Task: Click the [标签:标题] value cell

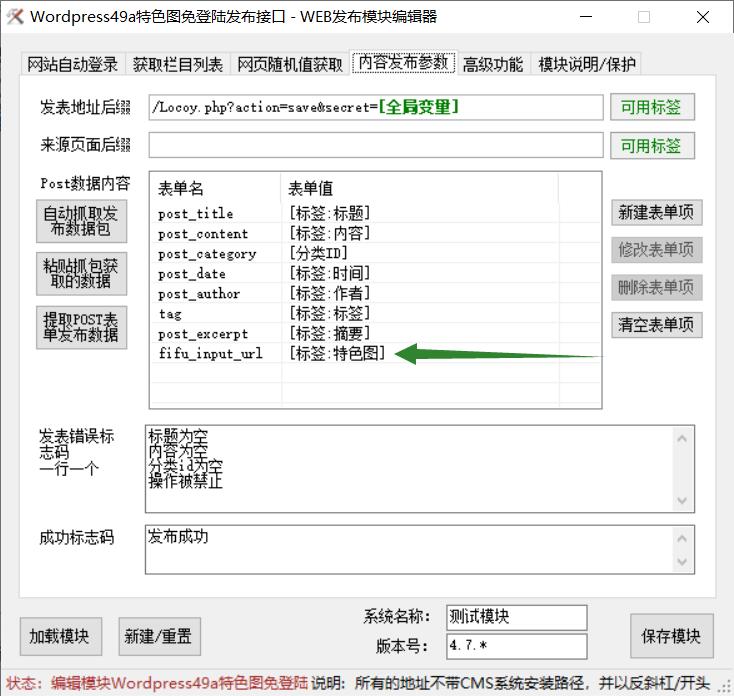Action: pyautogui.click(x=330, y=213)
